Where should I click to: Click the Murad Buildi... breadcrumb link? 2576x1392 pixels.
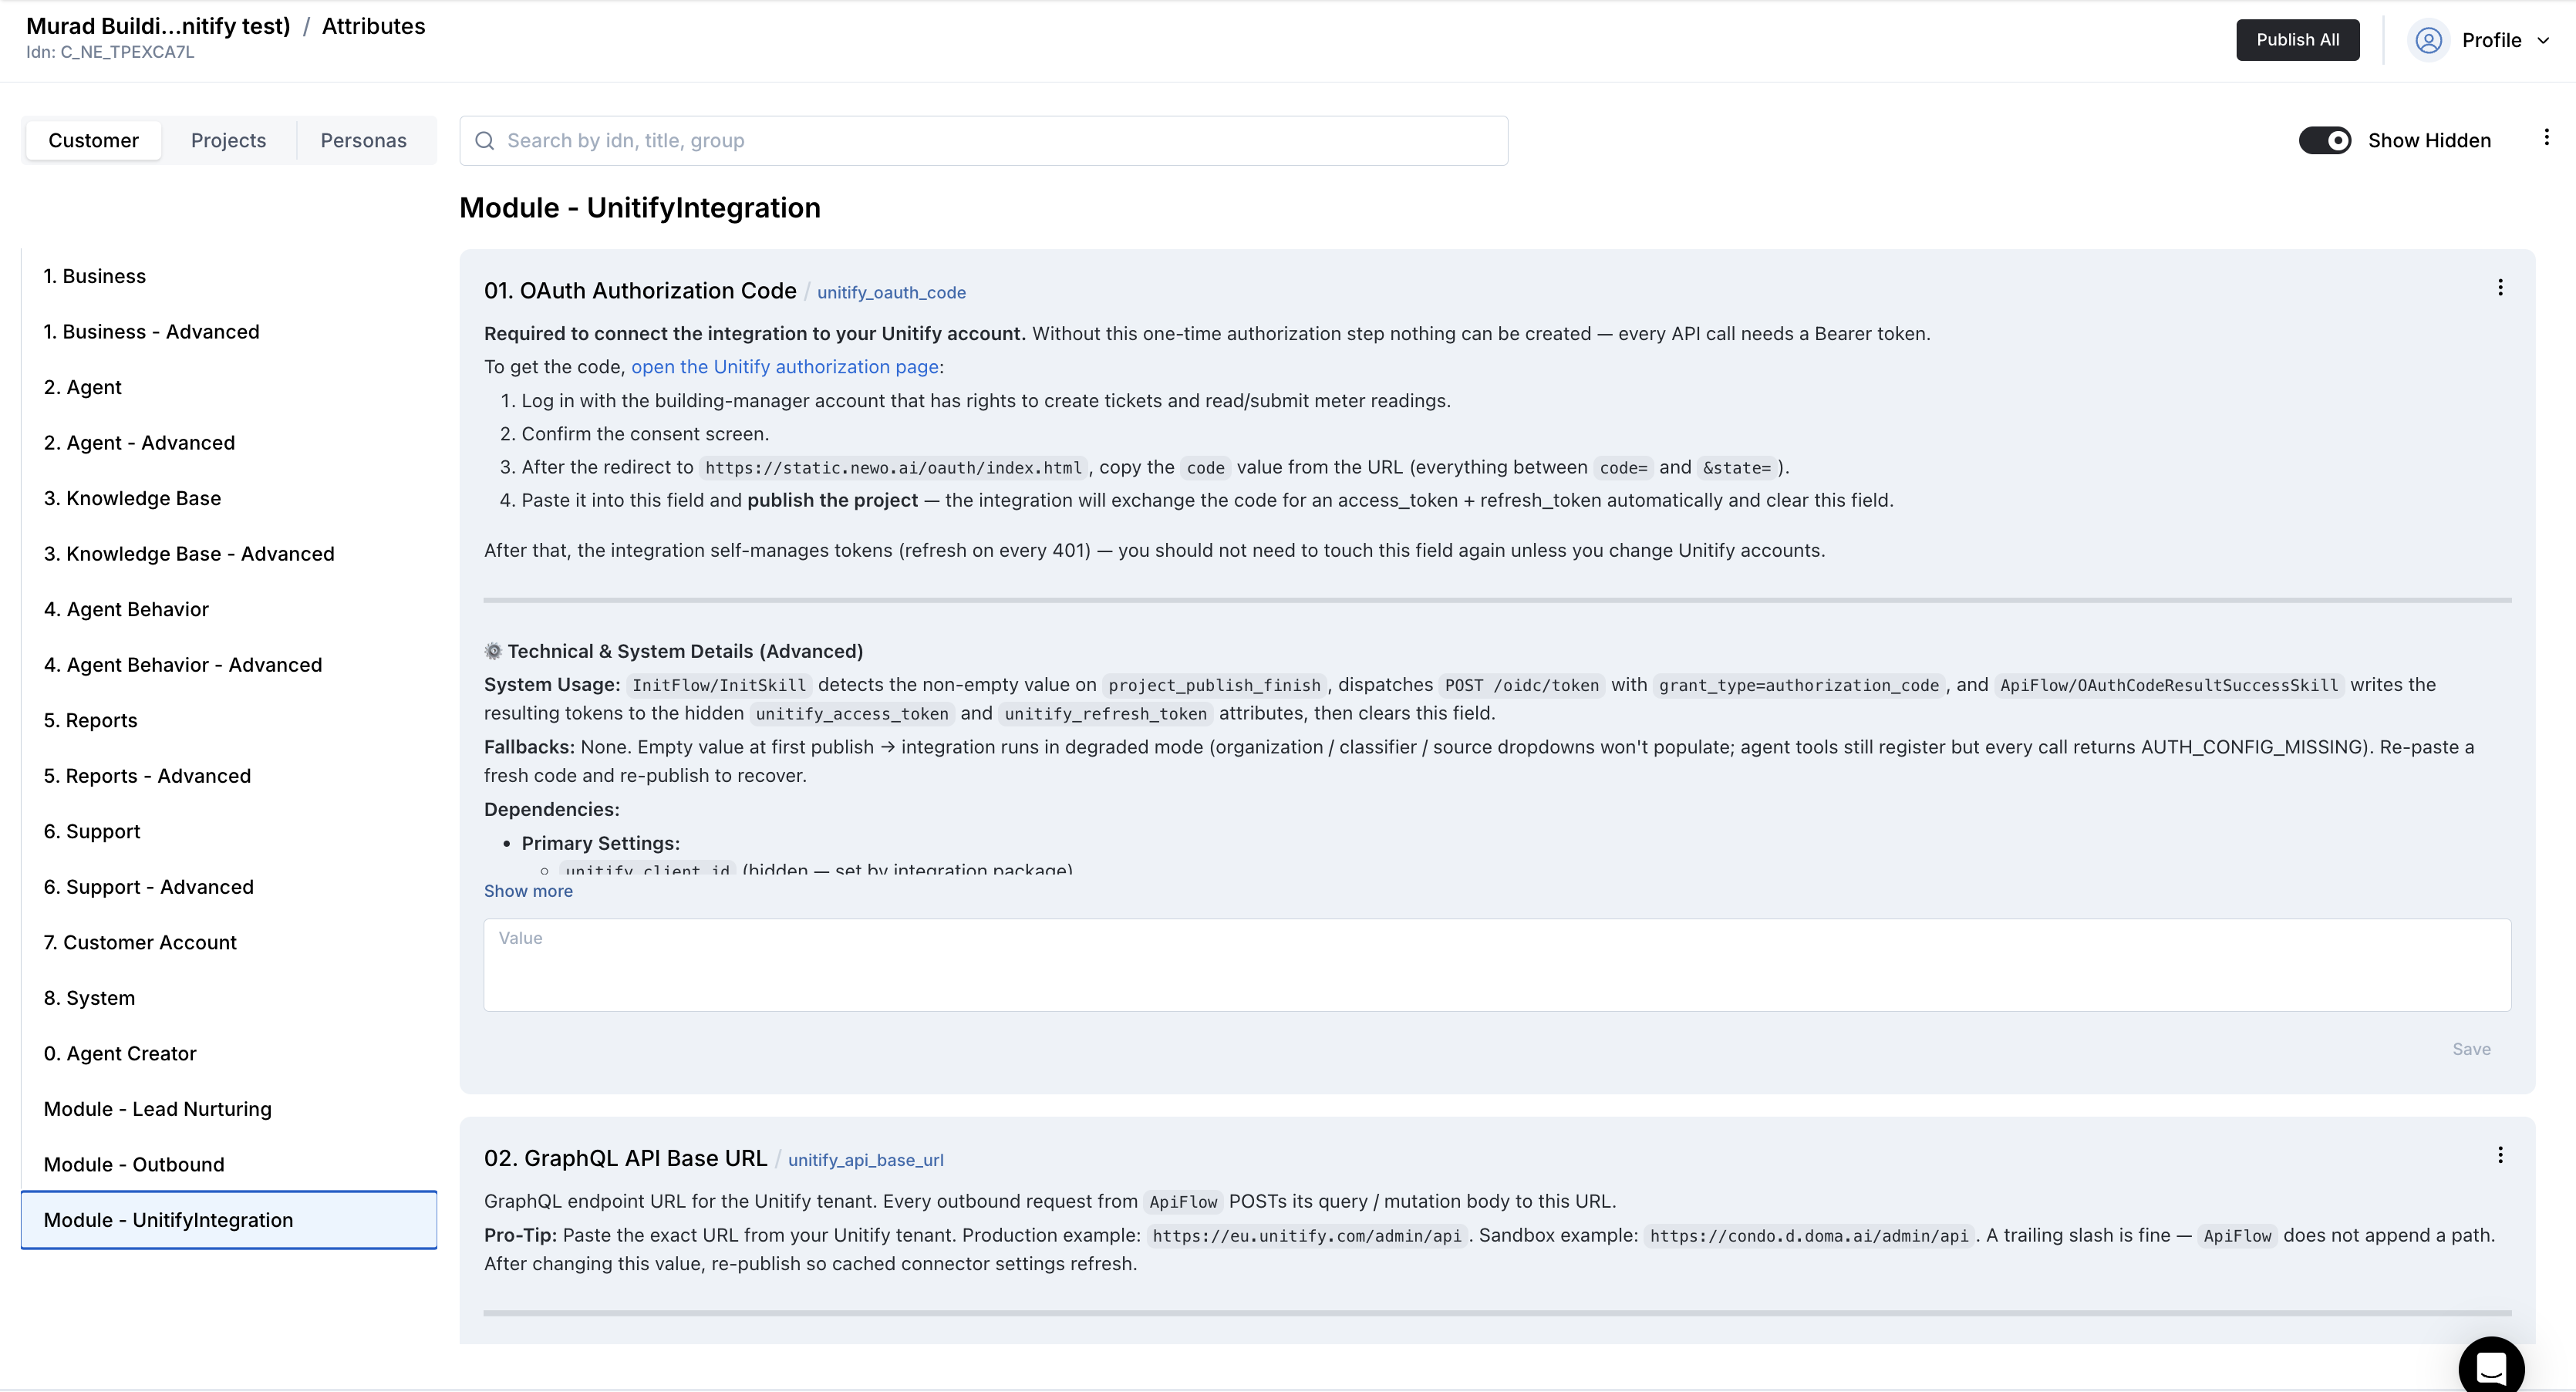pyautogui.click(x=158, y=27)
